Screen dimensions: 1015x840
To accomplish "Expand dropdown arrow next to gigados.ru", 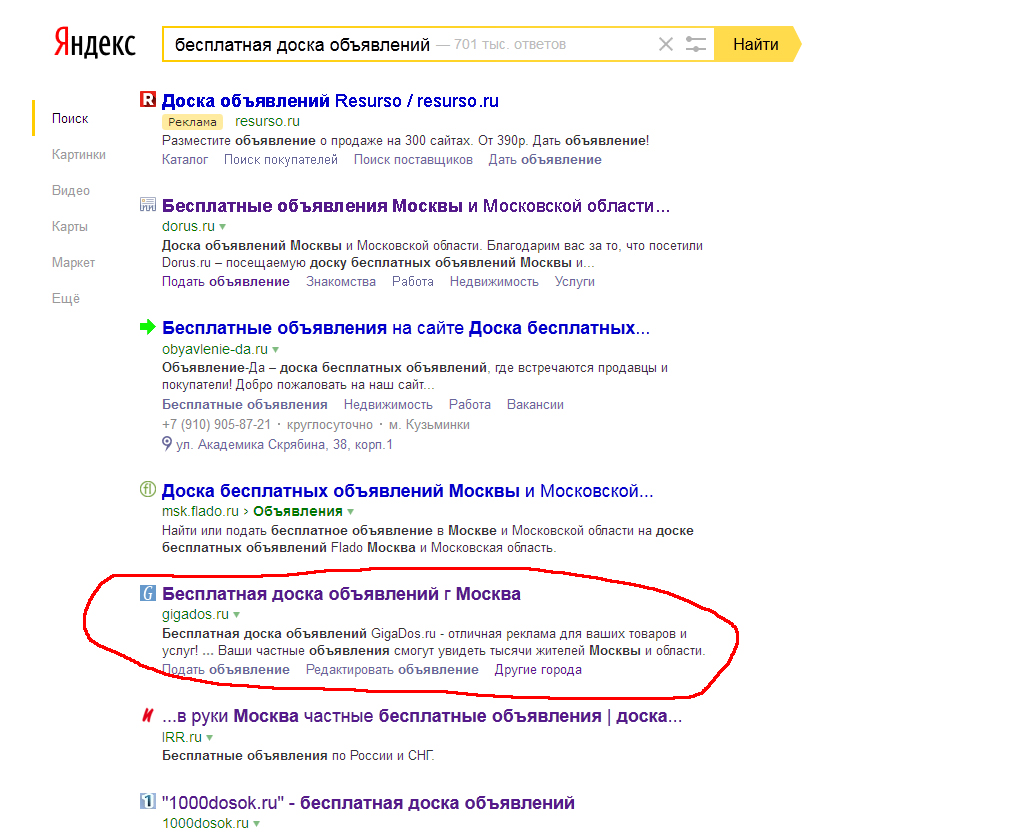I will click(237, 615).
